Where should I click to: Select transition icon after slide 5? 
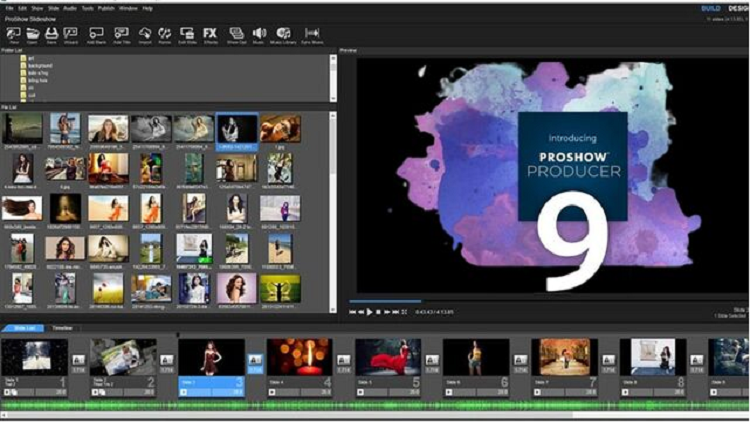click(x=432, y=360)
